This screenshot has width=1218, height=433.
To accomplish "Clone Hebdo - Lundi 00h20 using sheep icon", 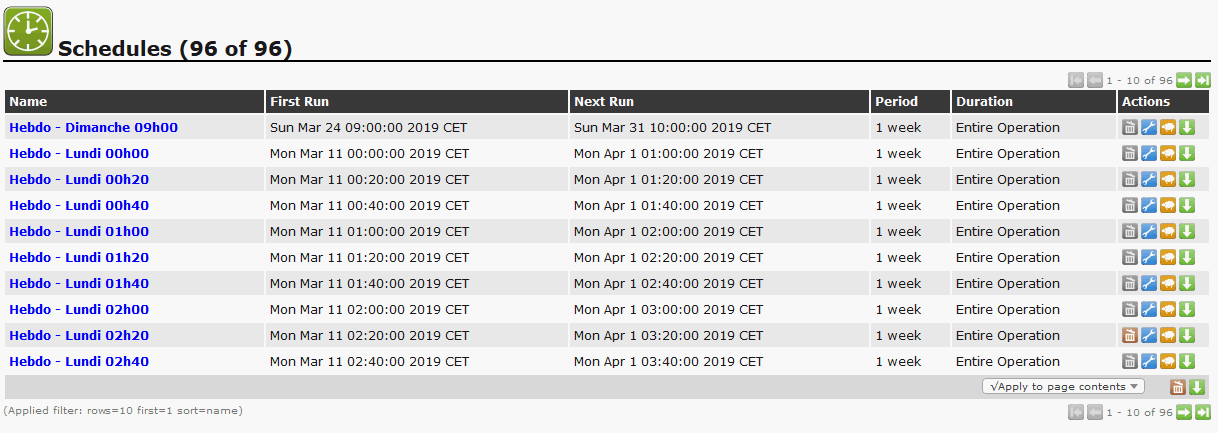I will [1168, 180].
